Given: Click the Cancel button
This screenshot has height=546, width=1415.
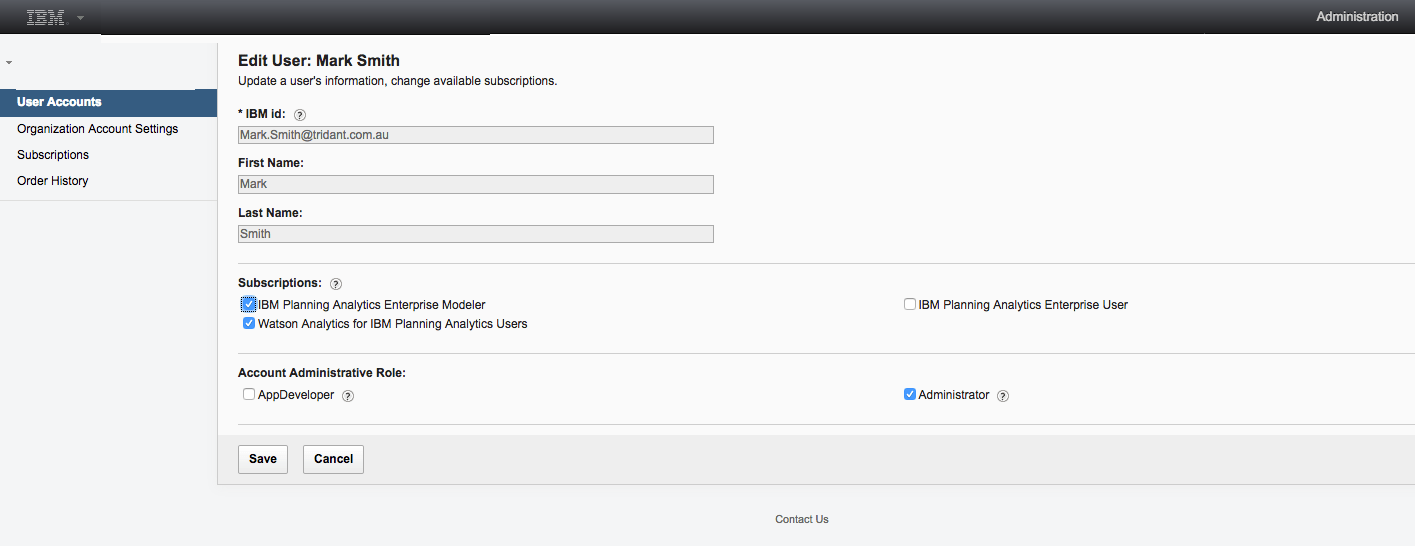Looking at the screenshot, I should tap(333, 459).
